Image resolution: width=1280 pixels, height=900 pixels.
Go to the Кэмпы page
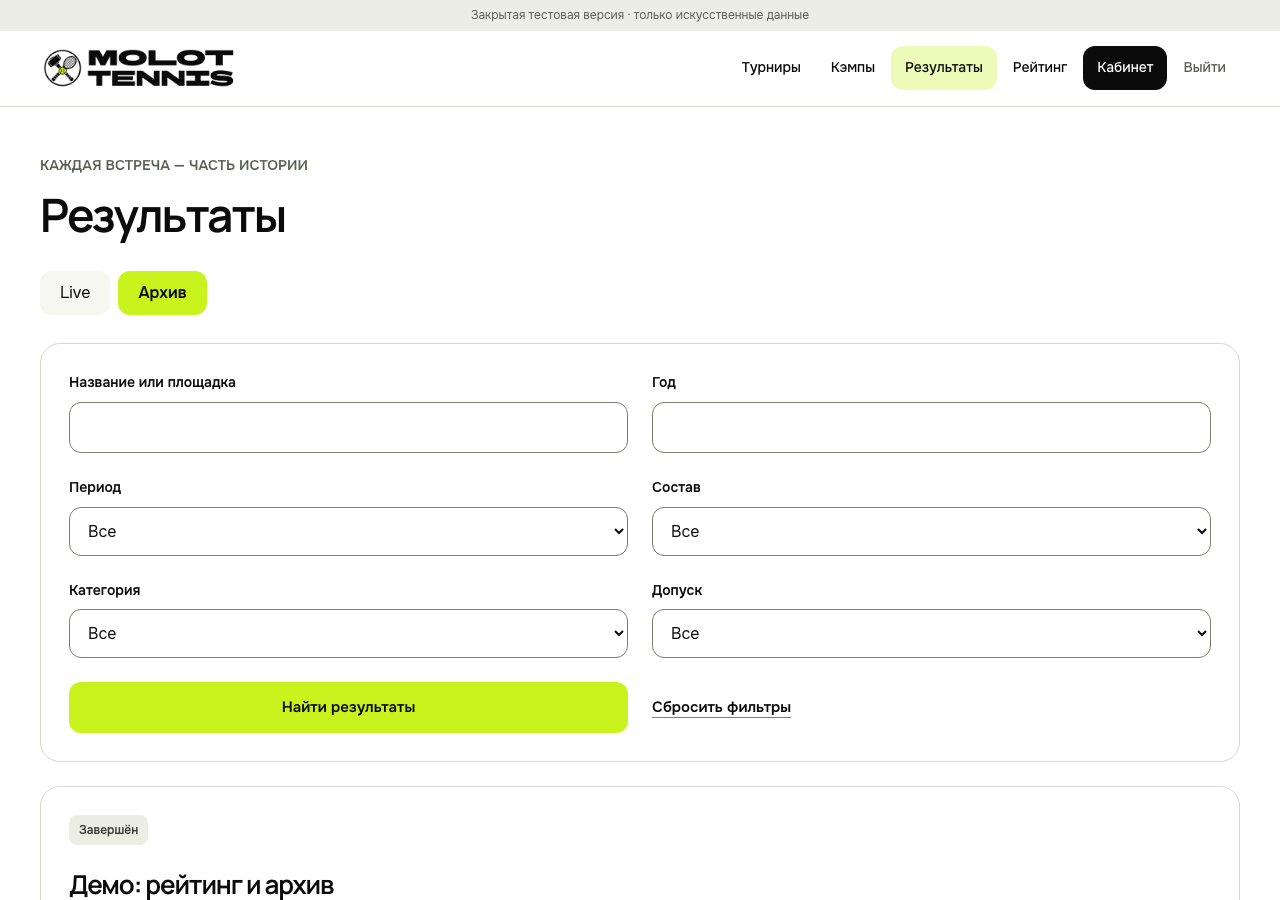tap(853, 68)
